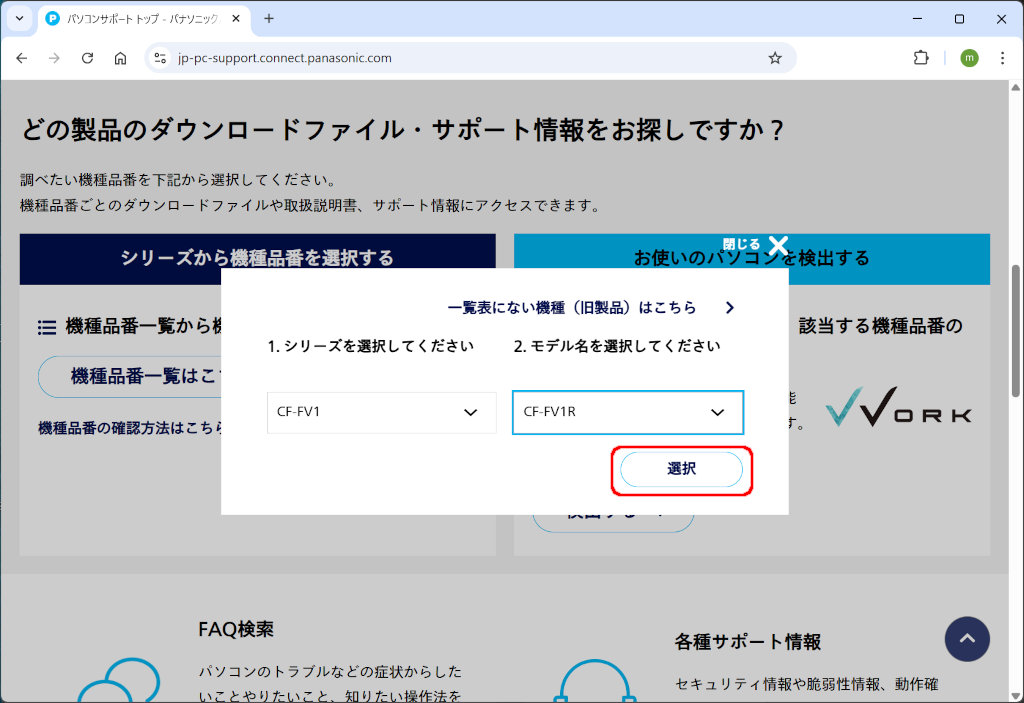Click the 1. シリーズを選択してください label
This screenshot has width=1024, height=703.
point(370,346)
